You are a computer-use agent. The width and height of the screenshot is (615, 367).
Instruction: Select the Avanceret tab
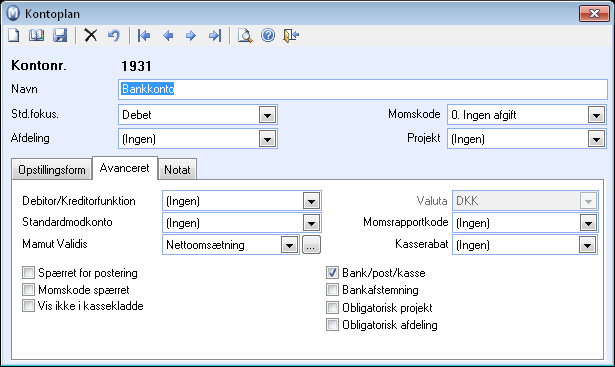[x=125, y=168]
